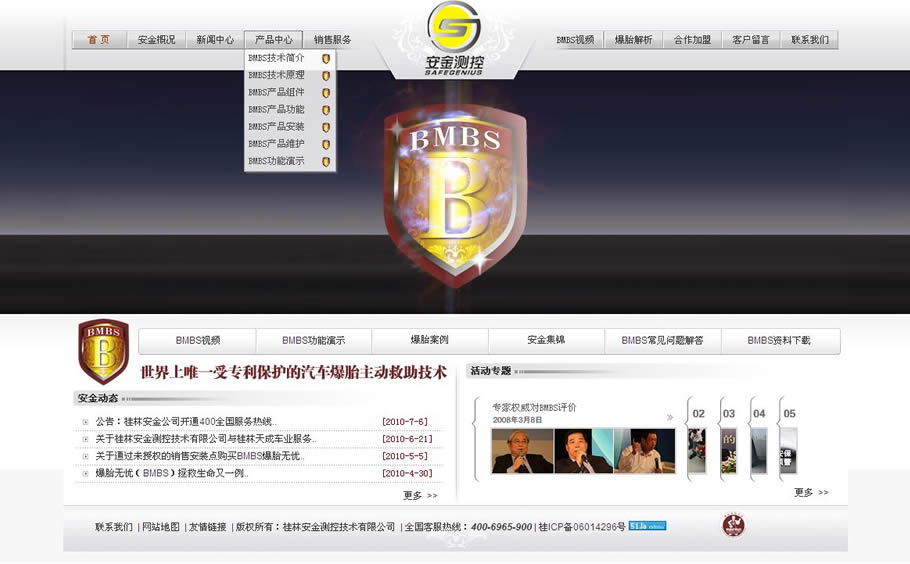Click double-arrow icon next to 专家权威对BMBS评价
This screenshot has width=910, height=564.
(669, 418)
